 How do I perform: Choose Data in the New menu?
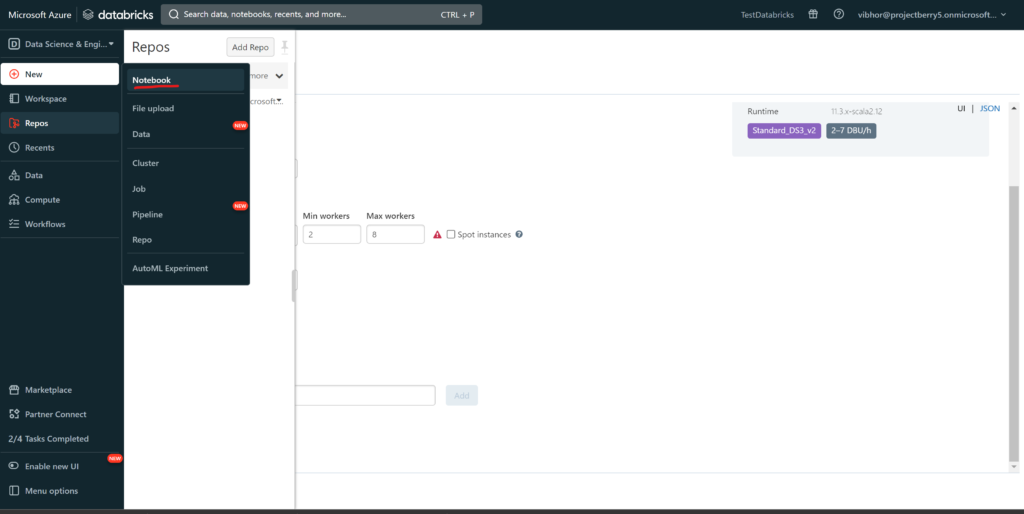pyautogui.click(x=185, y=134)
